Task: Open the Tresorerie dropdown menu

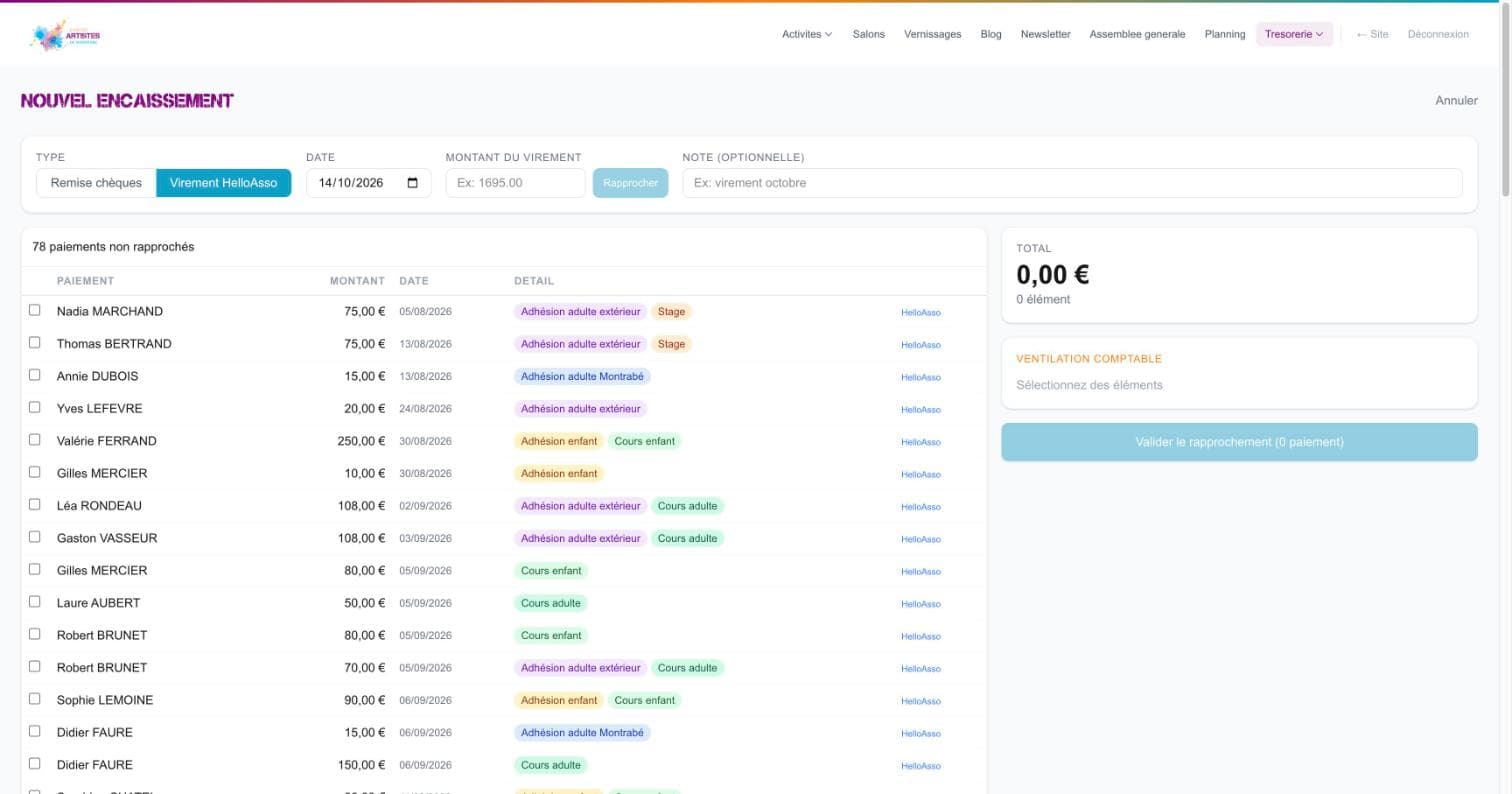Action: coord(1294,34)
